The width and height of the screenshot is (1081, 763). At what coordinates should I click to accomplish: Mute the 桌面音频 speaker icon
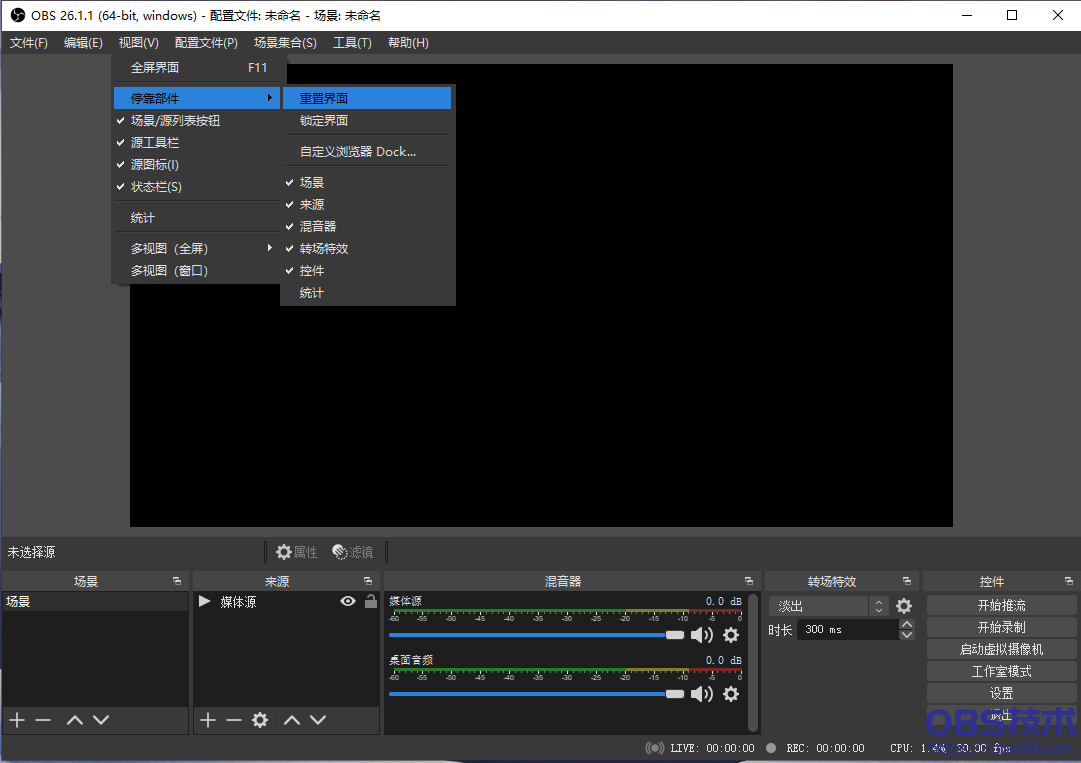coord(702,693)
